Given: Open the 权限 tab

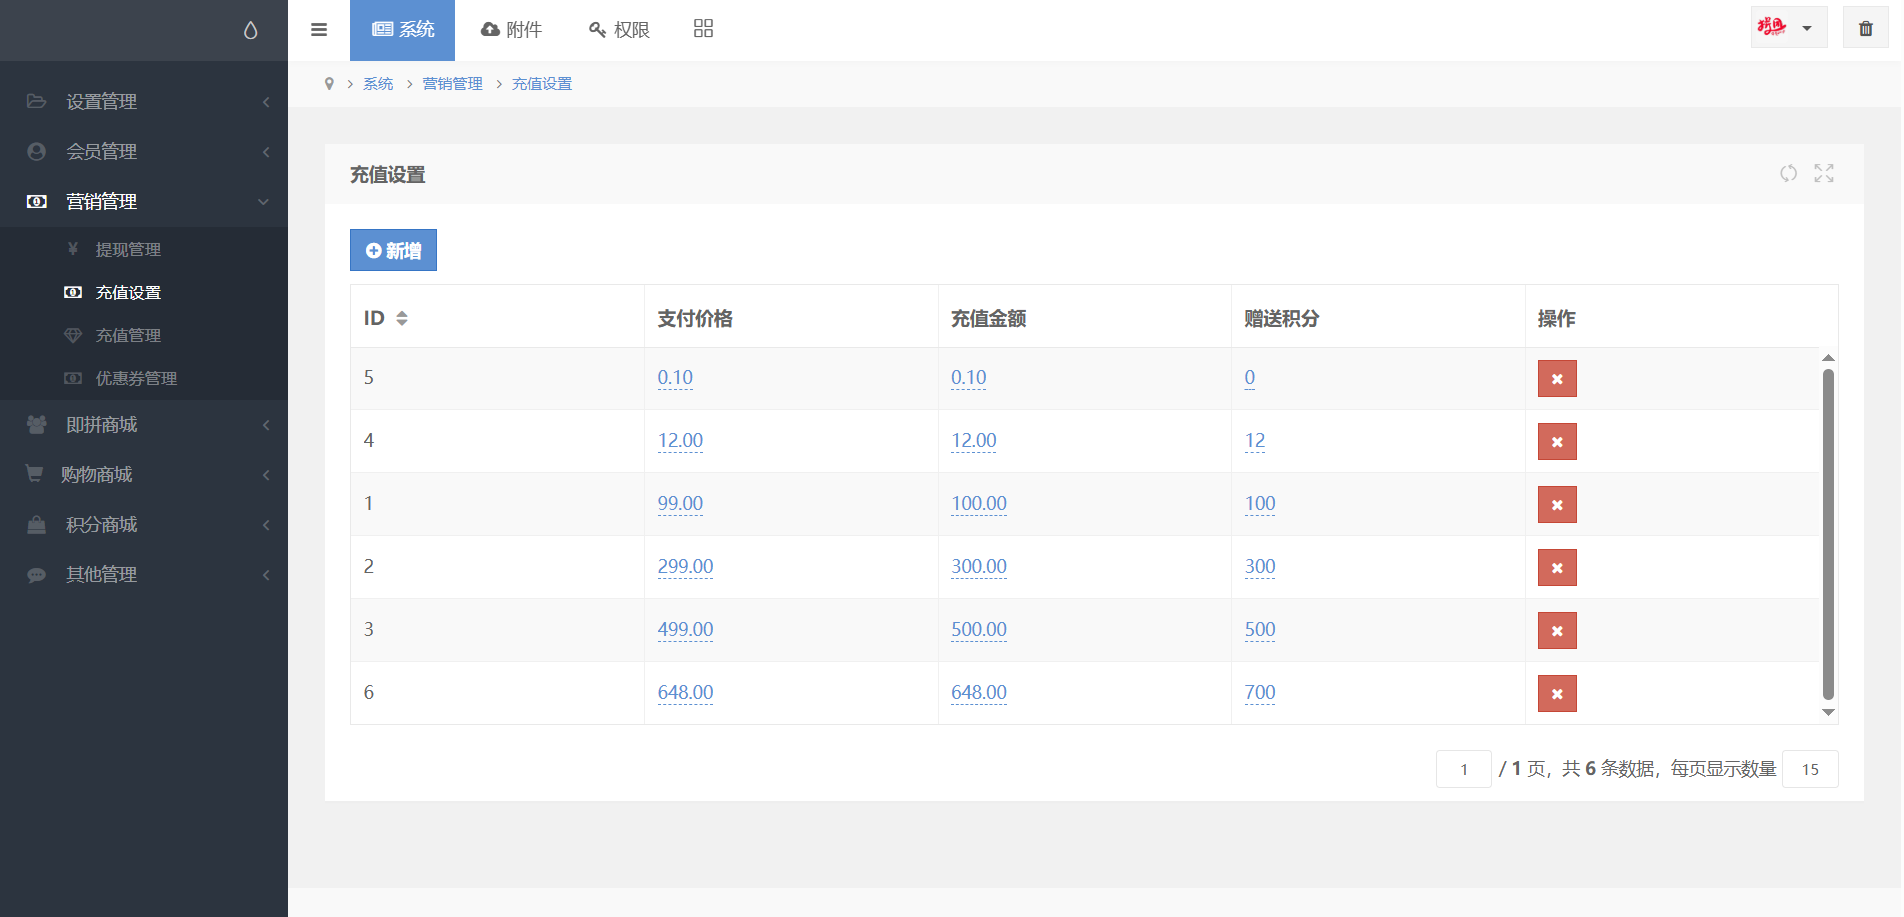Looking at the screenshot, I should point(619,30).
